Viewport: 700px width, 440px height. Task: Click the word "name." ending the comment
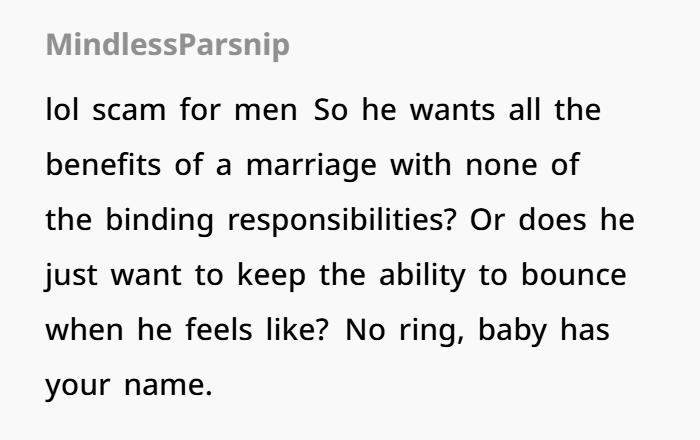tap(168, 385)
